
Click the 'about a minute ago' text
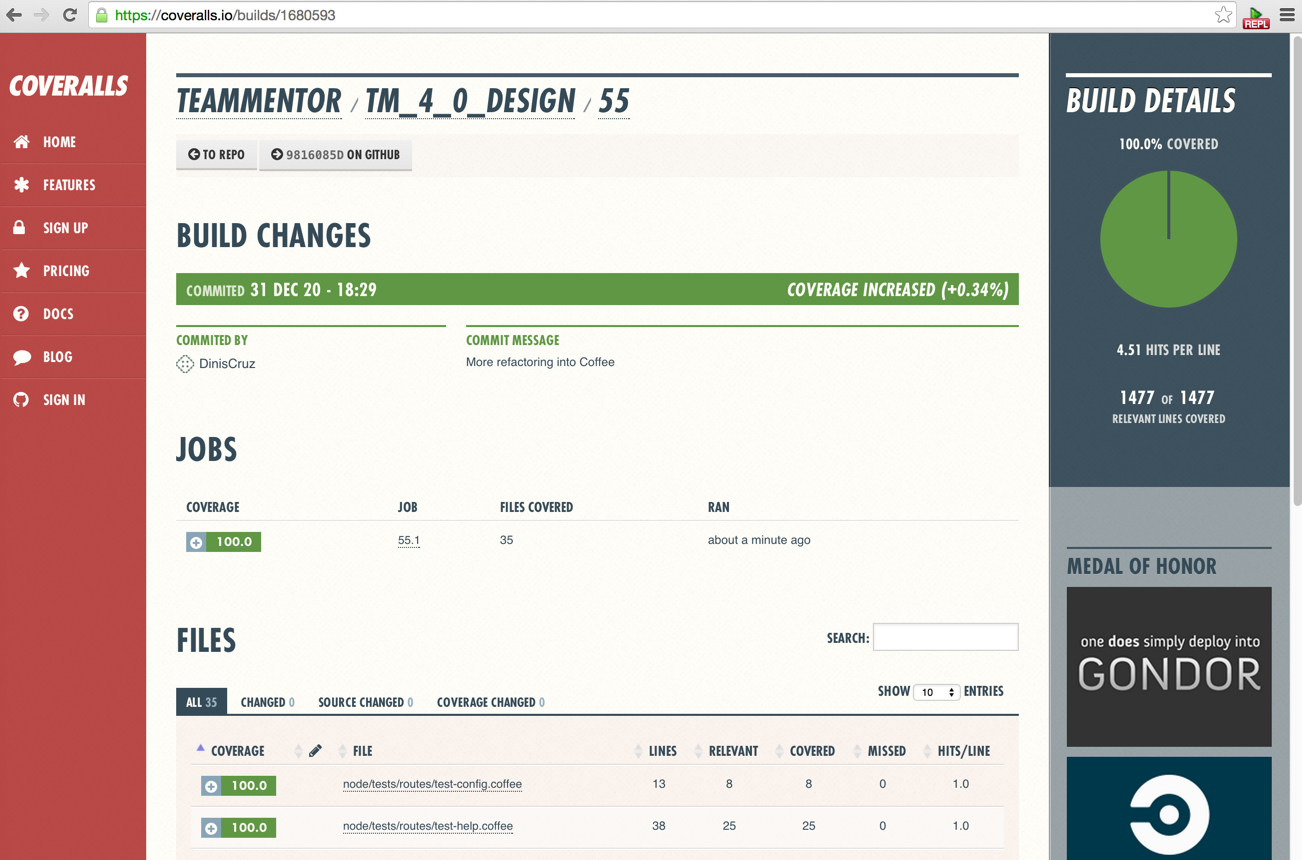(x=759, y=540)
